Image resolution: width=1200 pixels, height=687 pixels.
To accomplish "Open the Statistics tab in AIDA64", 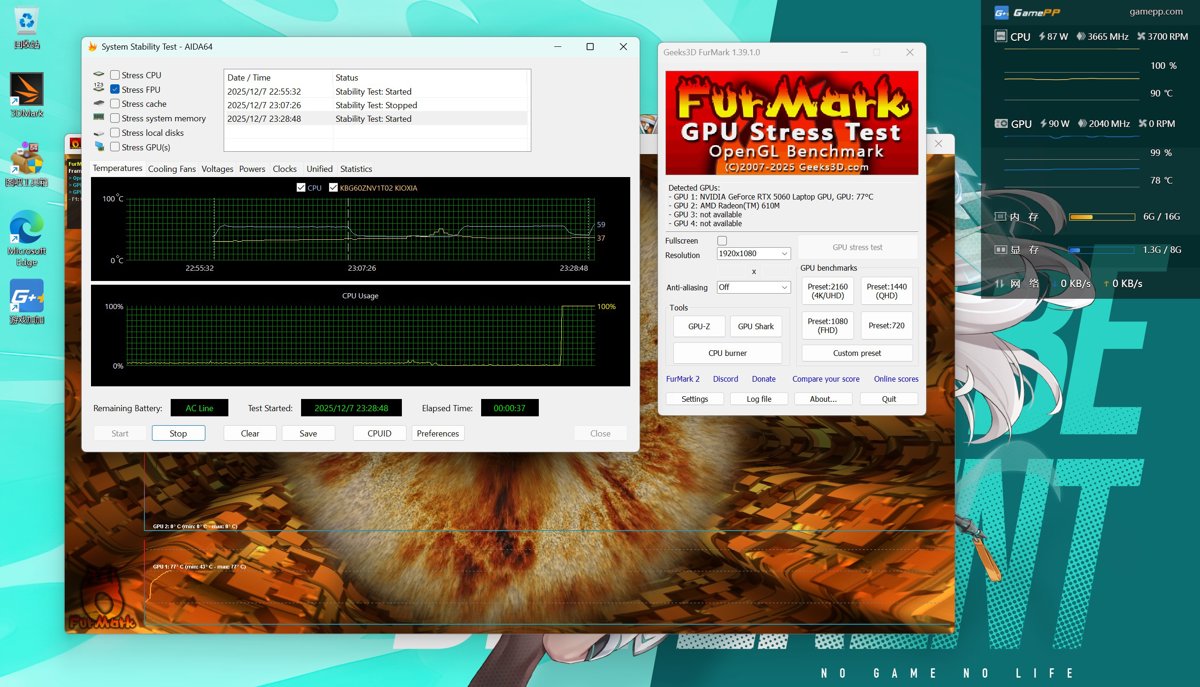I will click(356, 169).
